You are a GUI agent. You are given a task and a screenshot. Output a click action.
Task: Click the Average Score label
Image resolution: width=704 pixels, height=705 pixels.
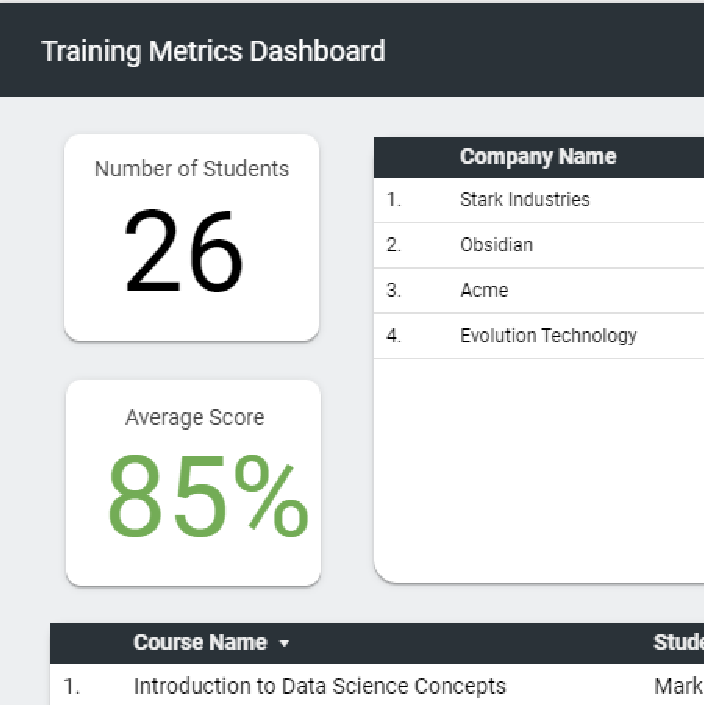coord(194,418)
